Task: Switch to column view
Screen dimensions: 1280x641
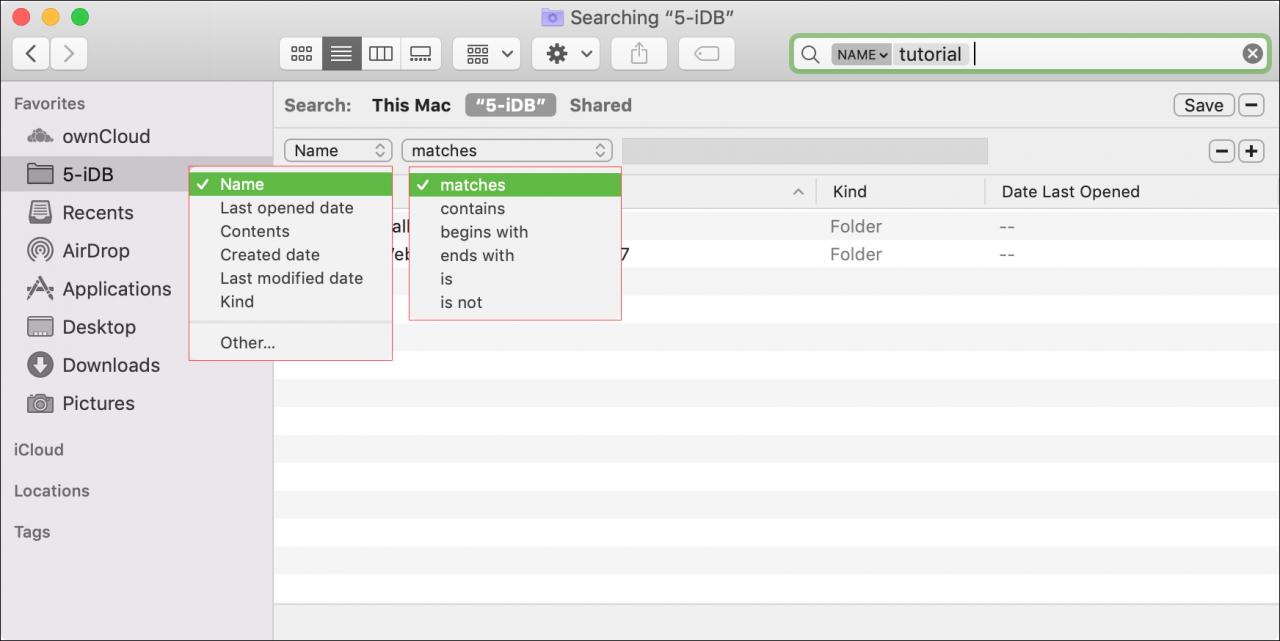Action: (x=381, y=54)
